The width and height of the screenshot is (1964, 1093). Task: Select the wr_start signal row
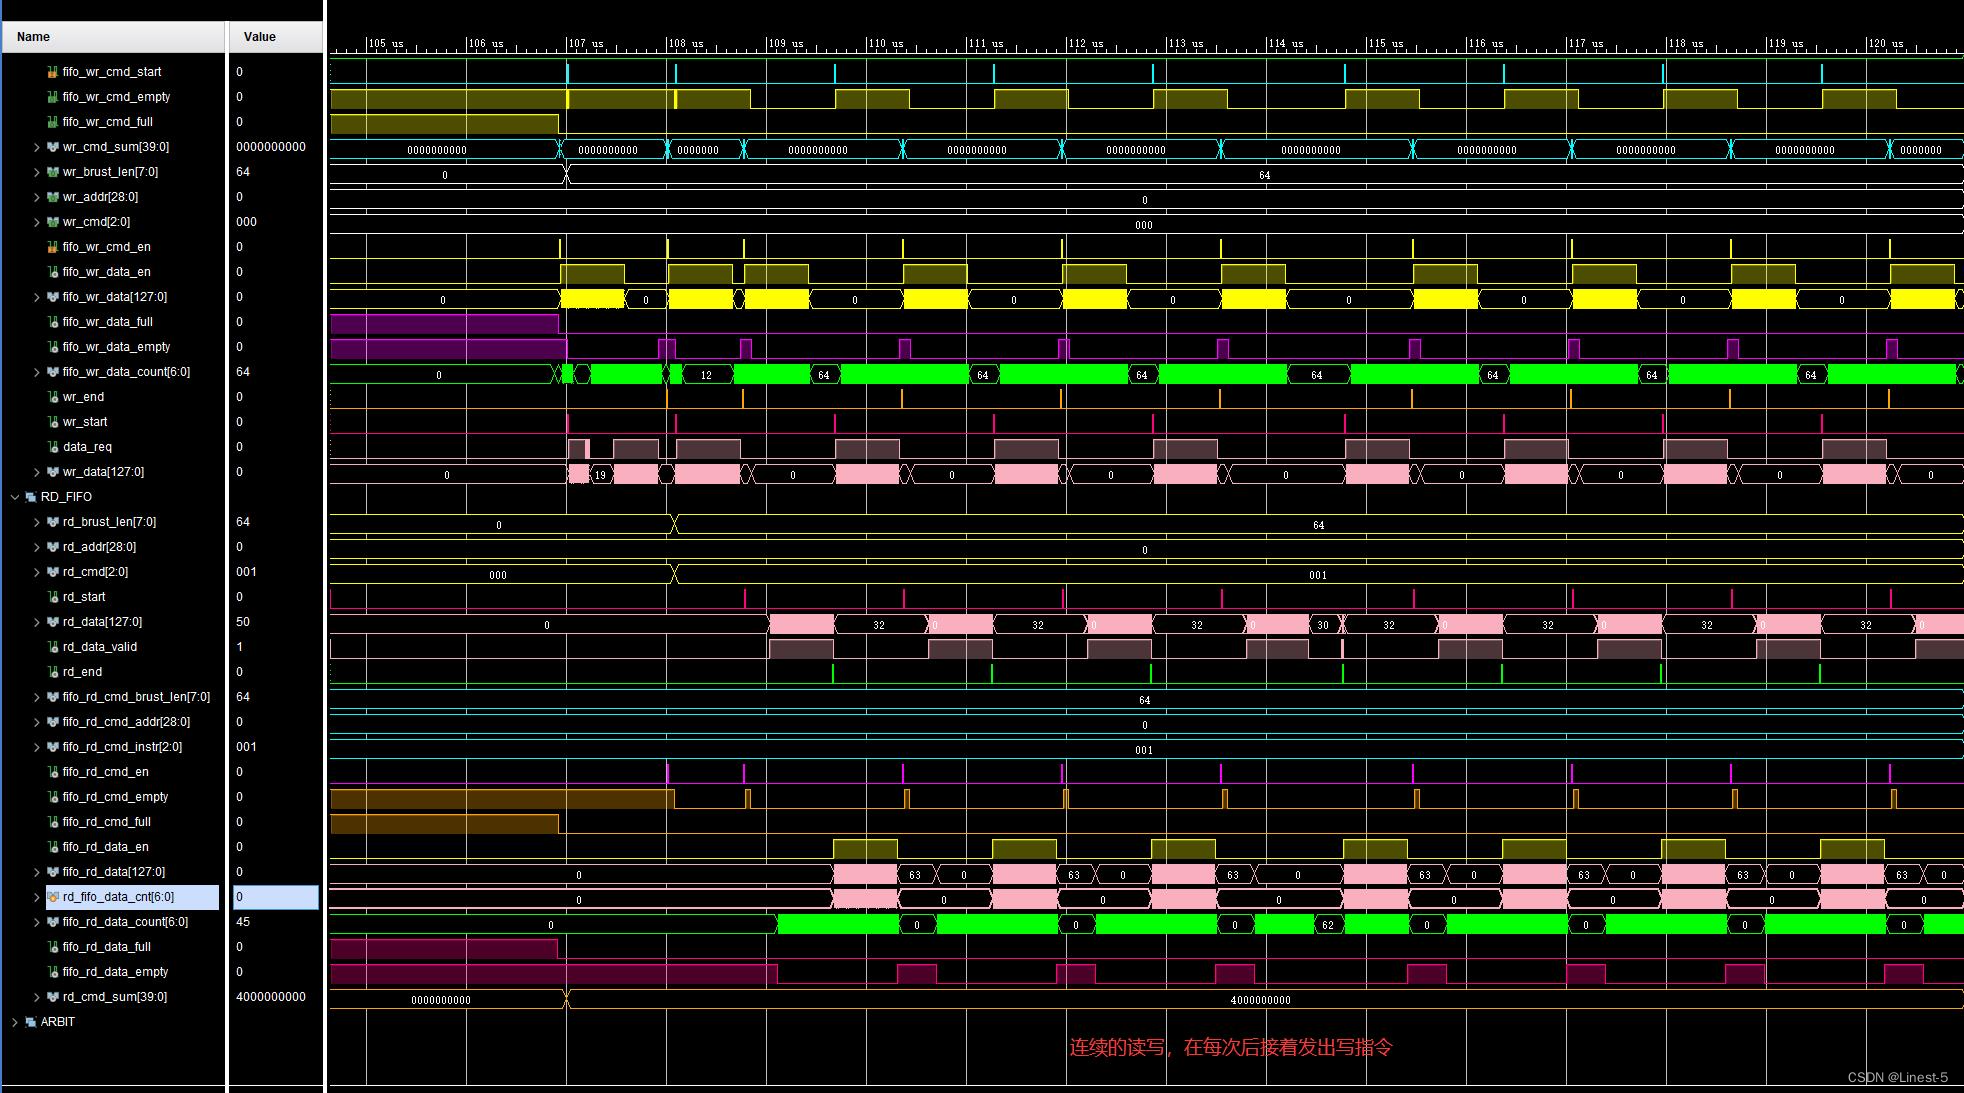pos(85,422)
